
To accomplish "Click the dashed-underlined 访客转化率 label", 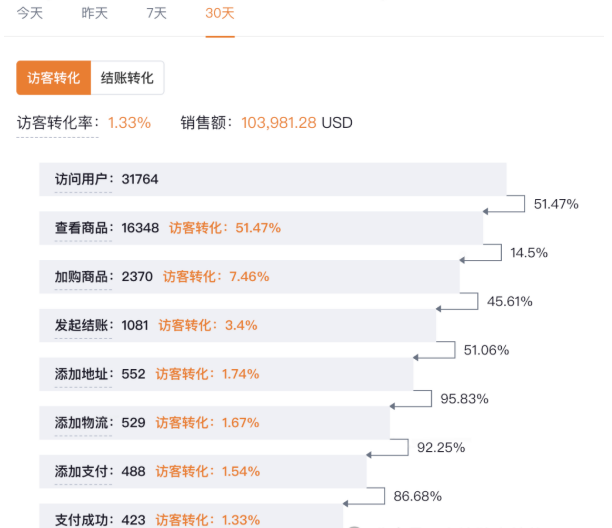I will (x=59, y=123).
